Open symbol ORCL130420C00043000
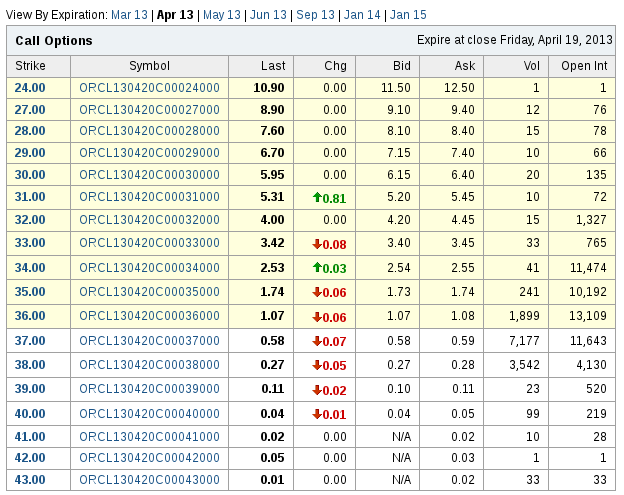The width and height of the screenshot is (624, 495). click(x=149, y=479)
